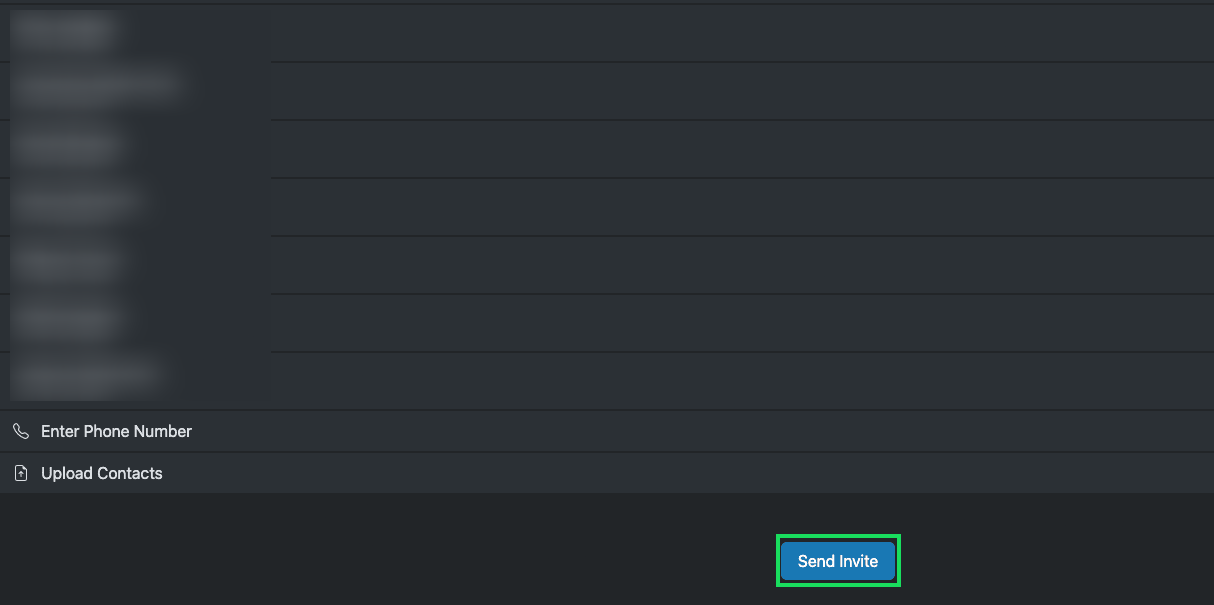The width and height of the screenshot is (1214, 605).
Task: Click the row containing the phone icon
Action: (600, 431)
